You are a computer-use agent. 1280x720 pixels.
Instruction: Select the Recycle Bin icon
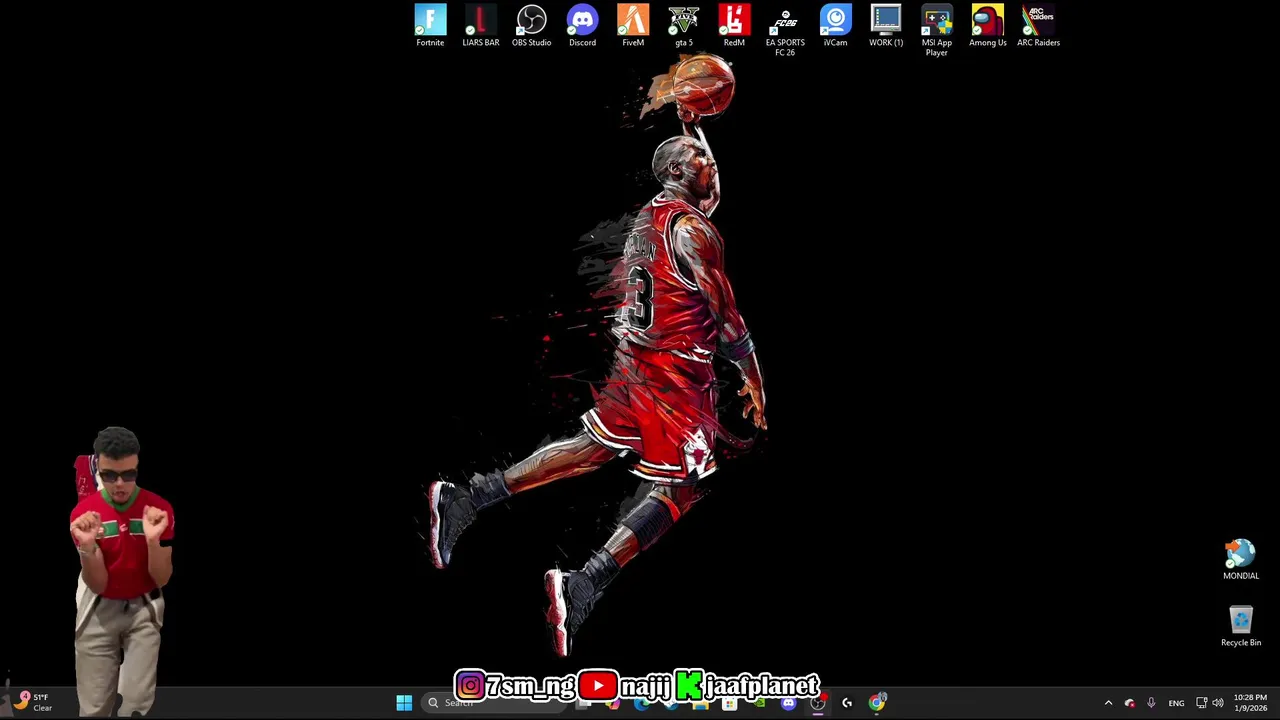coord(1241,626)
